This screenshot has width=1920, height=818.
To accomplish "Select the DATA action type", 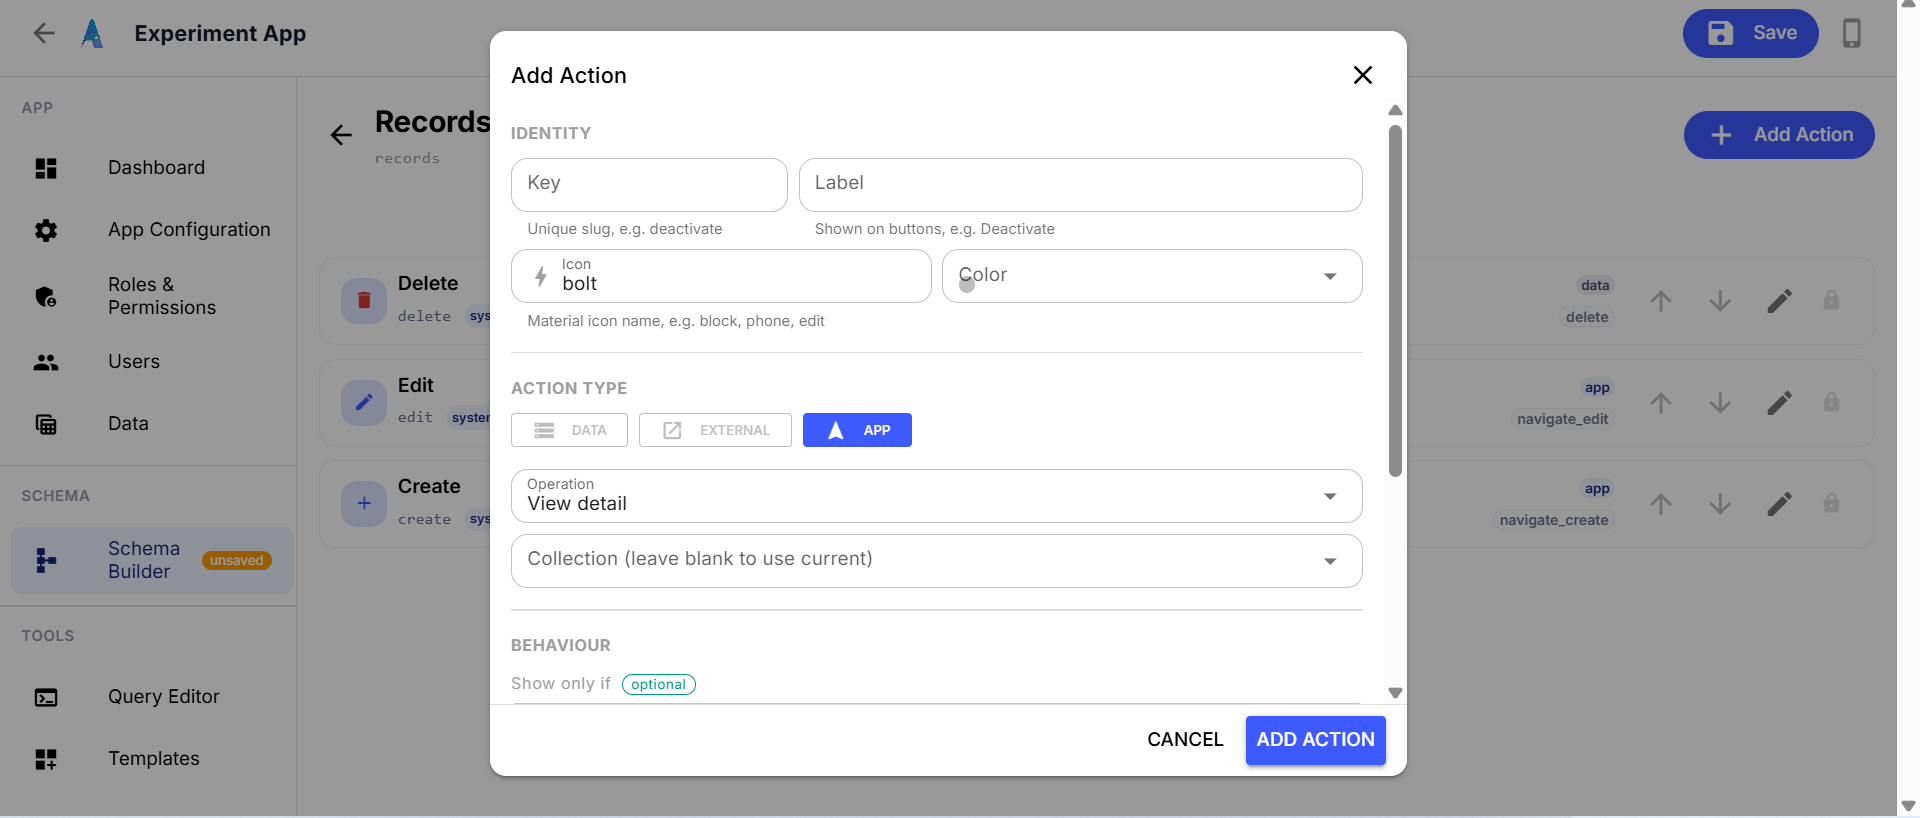I will [569, 430].
